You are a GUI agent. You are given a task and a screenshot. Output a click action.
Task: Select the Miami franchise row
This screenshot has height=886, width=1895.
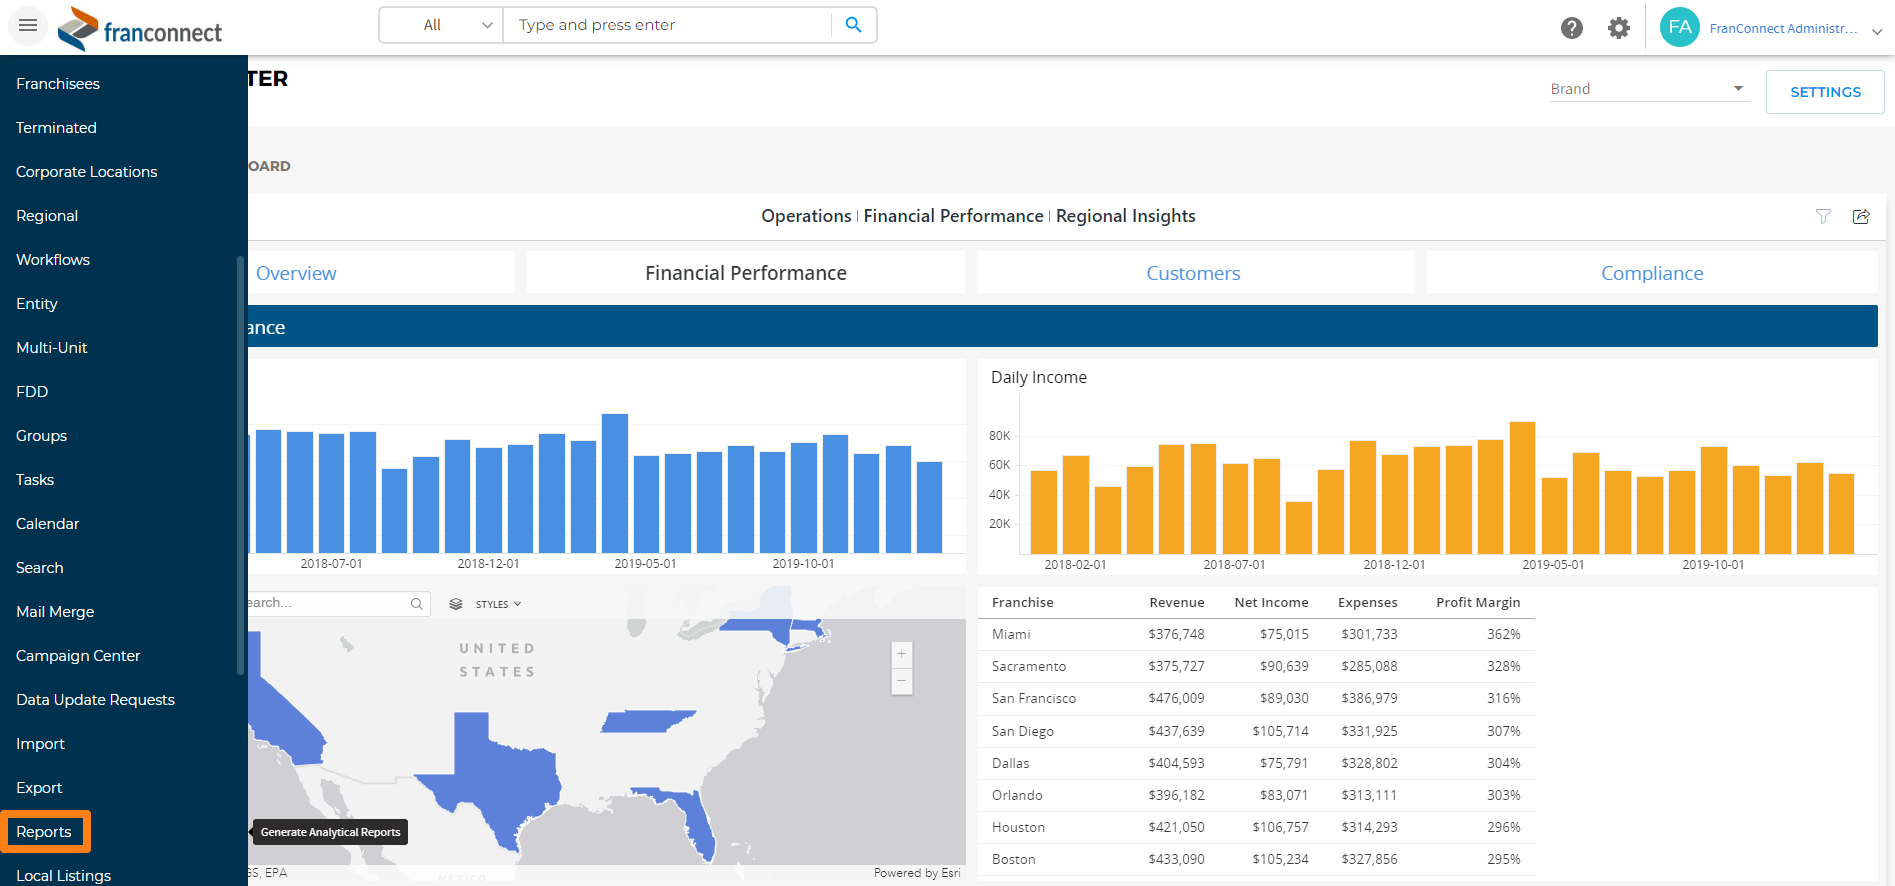(1256, 635)
